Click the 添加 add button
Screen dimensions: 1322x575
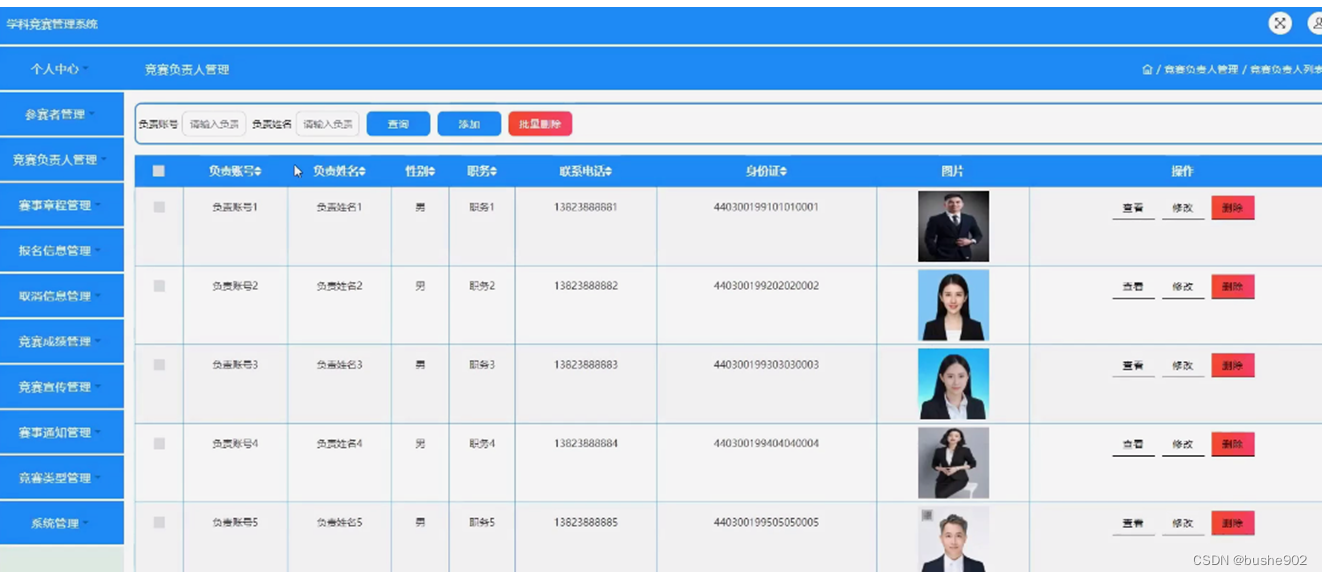[x=469, y=124]
